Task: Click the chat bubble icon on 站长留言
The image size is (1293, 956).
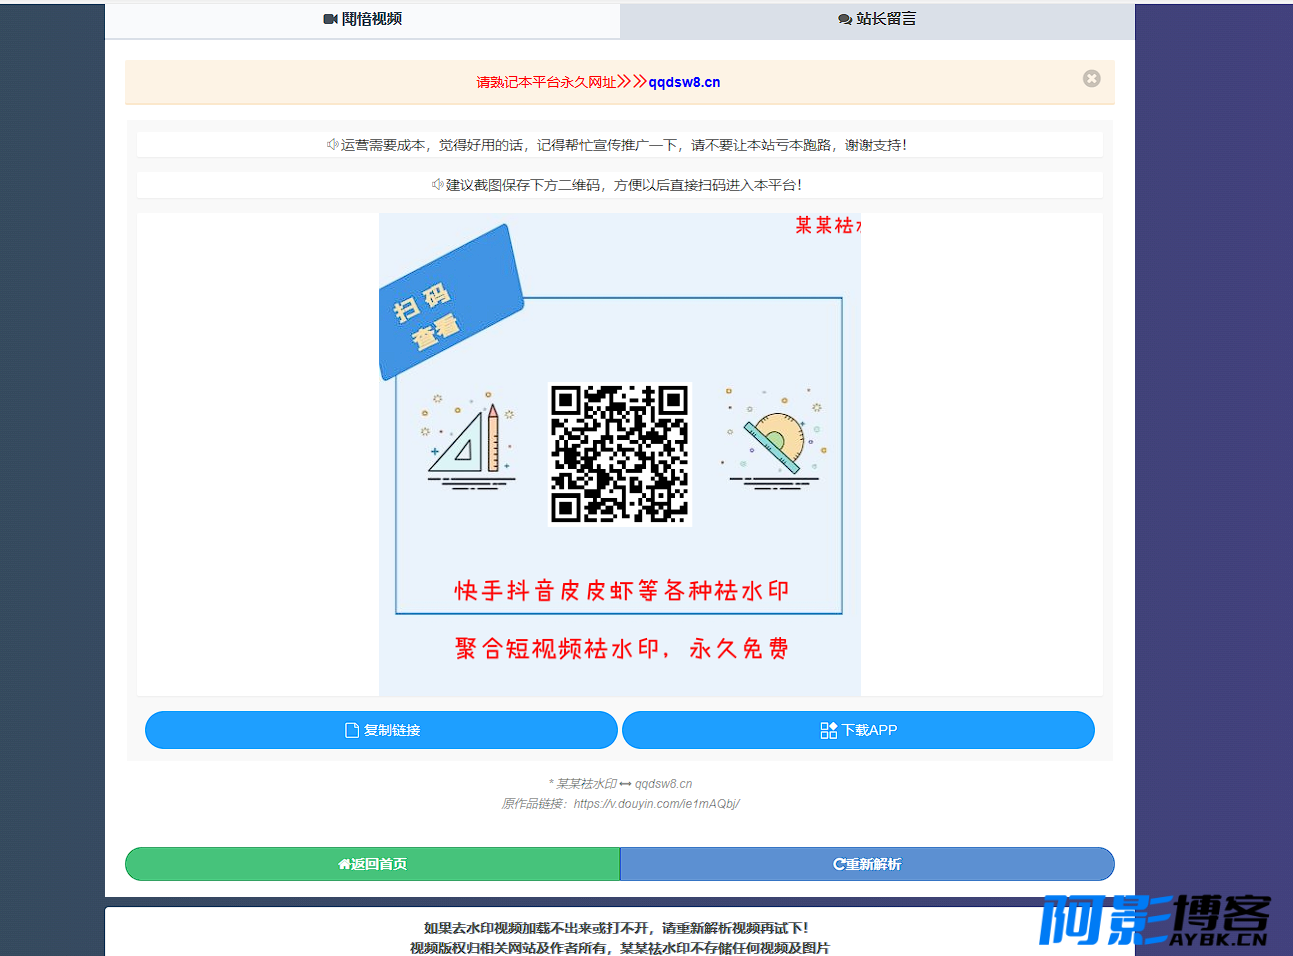Action: (x=845, y=20)
